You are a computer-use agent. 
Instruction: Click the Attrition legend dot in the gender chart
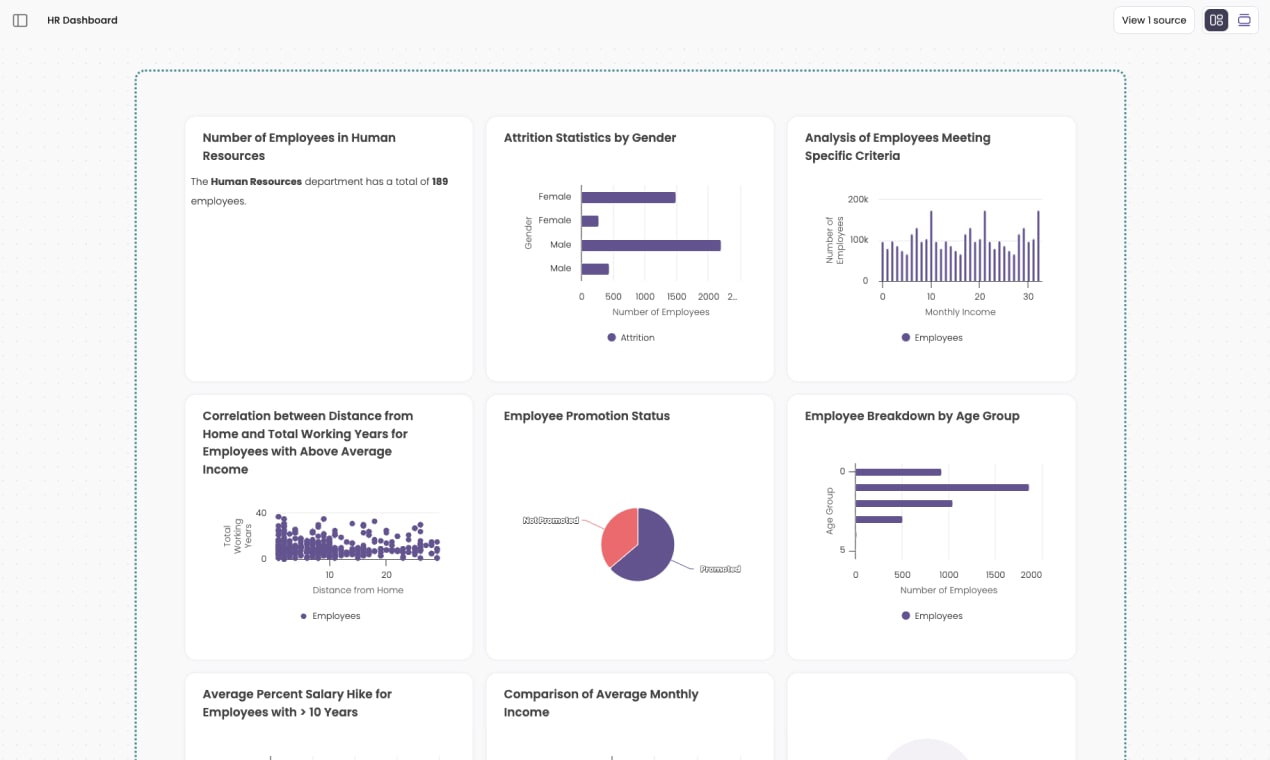pos(612,338)
